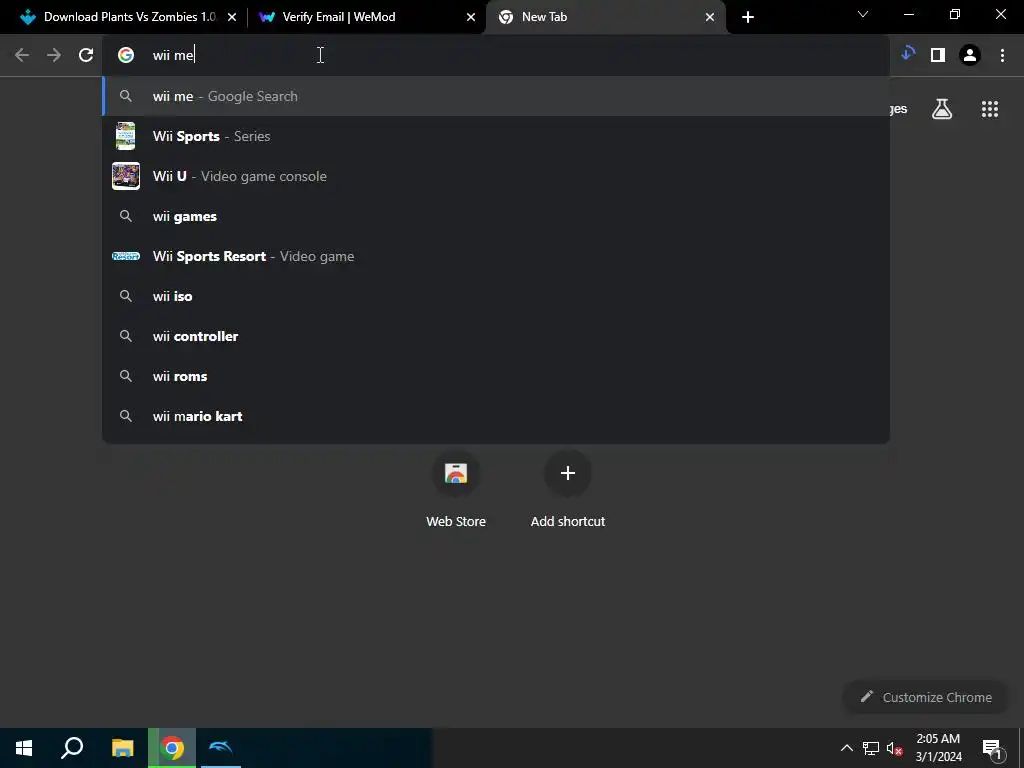Open the clock showing 2:05 AM
Viewport: 1024px width, 768px height.
click(938, 748)
